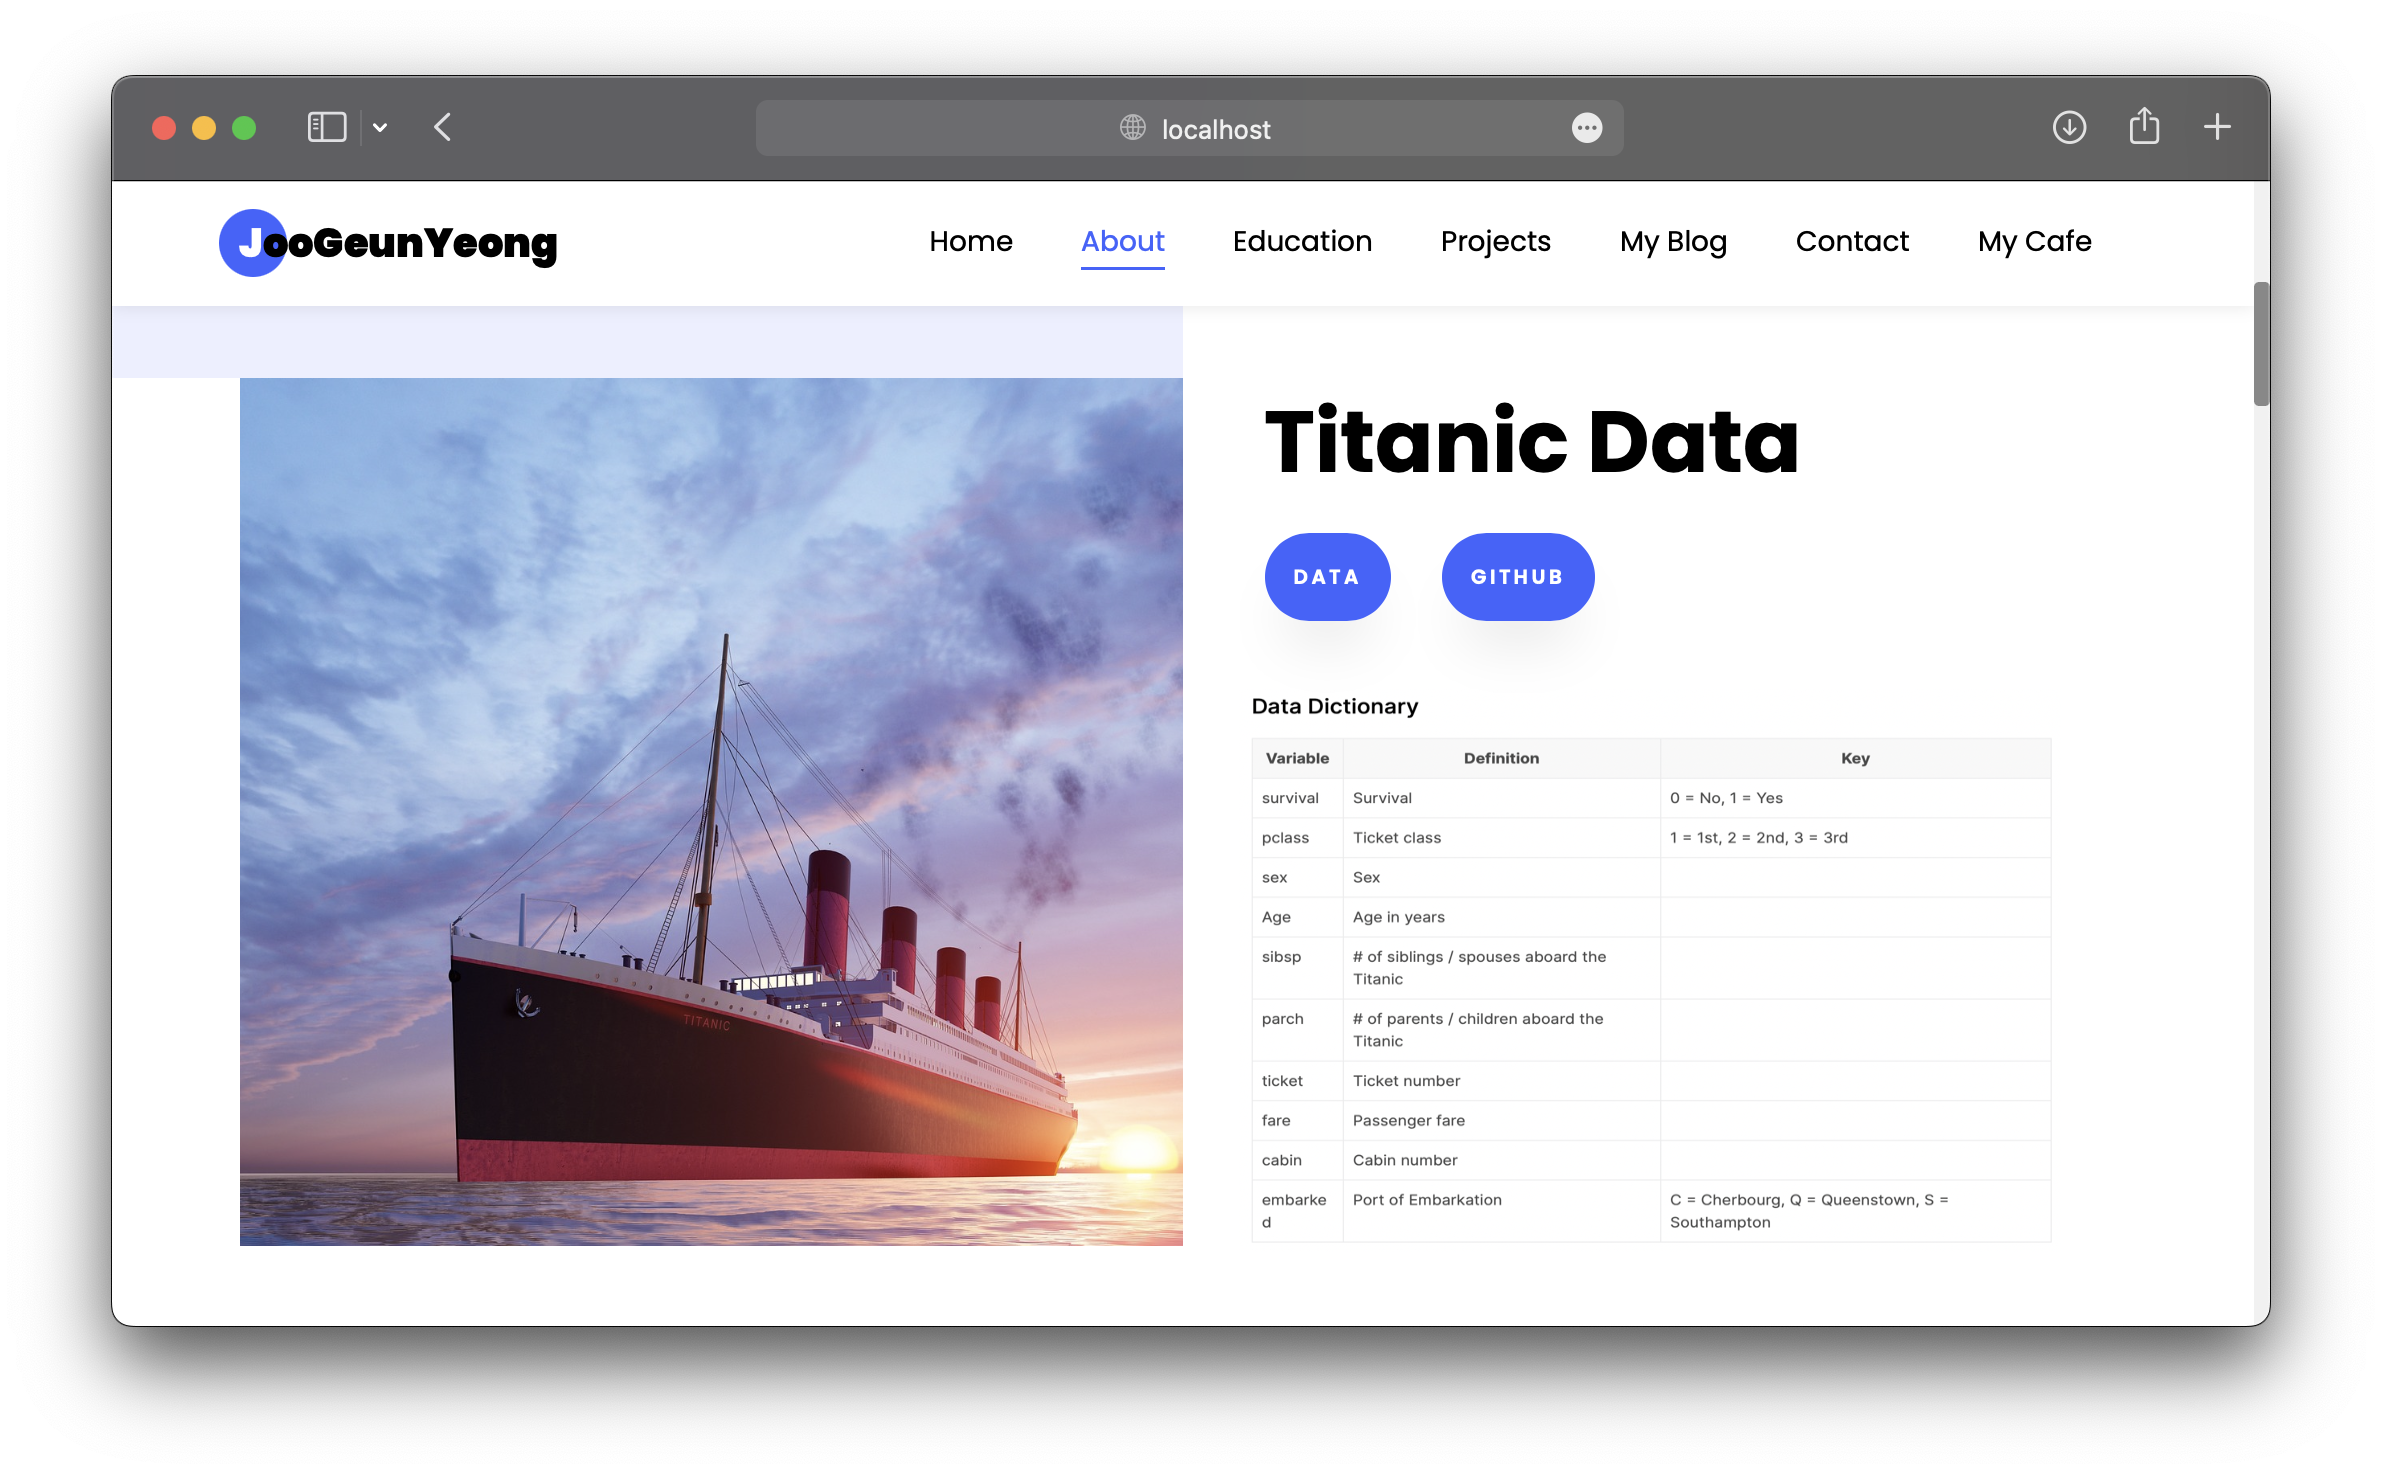Click the page vertical scrollbar thumb

coord(2260,344)
